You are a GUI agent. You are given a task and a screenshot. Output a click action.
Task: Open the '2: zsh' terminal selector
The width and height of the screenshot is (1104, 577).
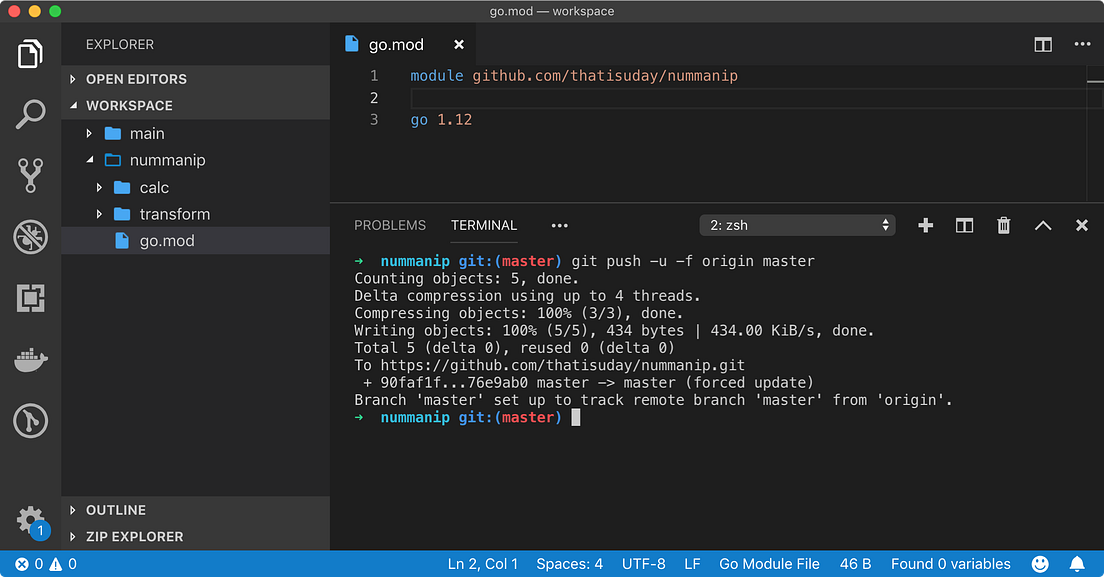coord(797,225)
